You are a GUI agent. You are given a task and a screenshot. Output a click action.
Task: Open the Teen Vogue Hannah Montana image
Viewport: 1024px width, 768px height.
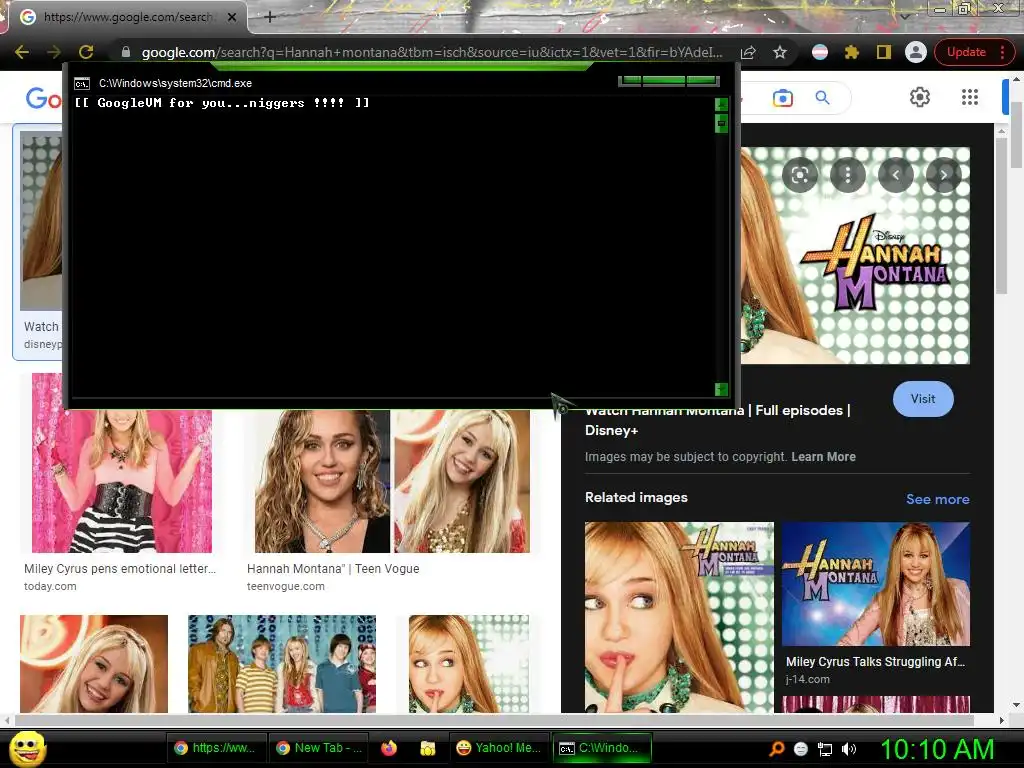[x=392, y=481]
